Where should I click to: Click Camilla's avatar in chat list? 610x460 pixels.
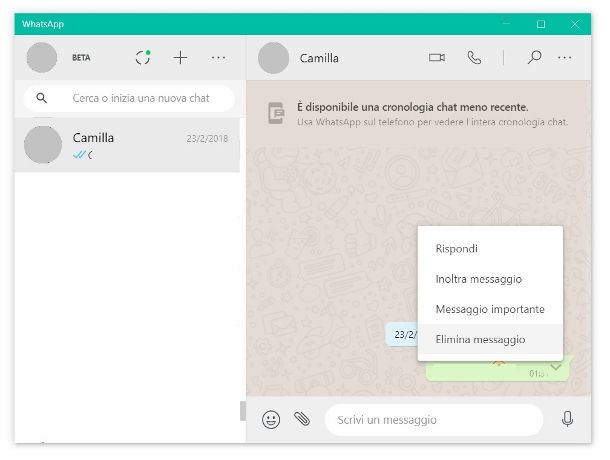click(x=43, y=145)
